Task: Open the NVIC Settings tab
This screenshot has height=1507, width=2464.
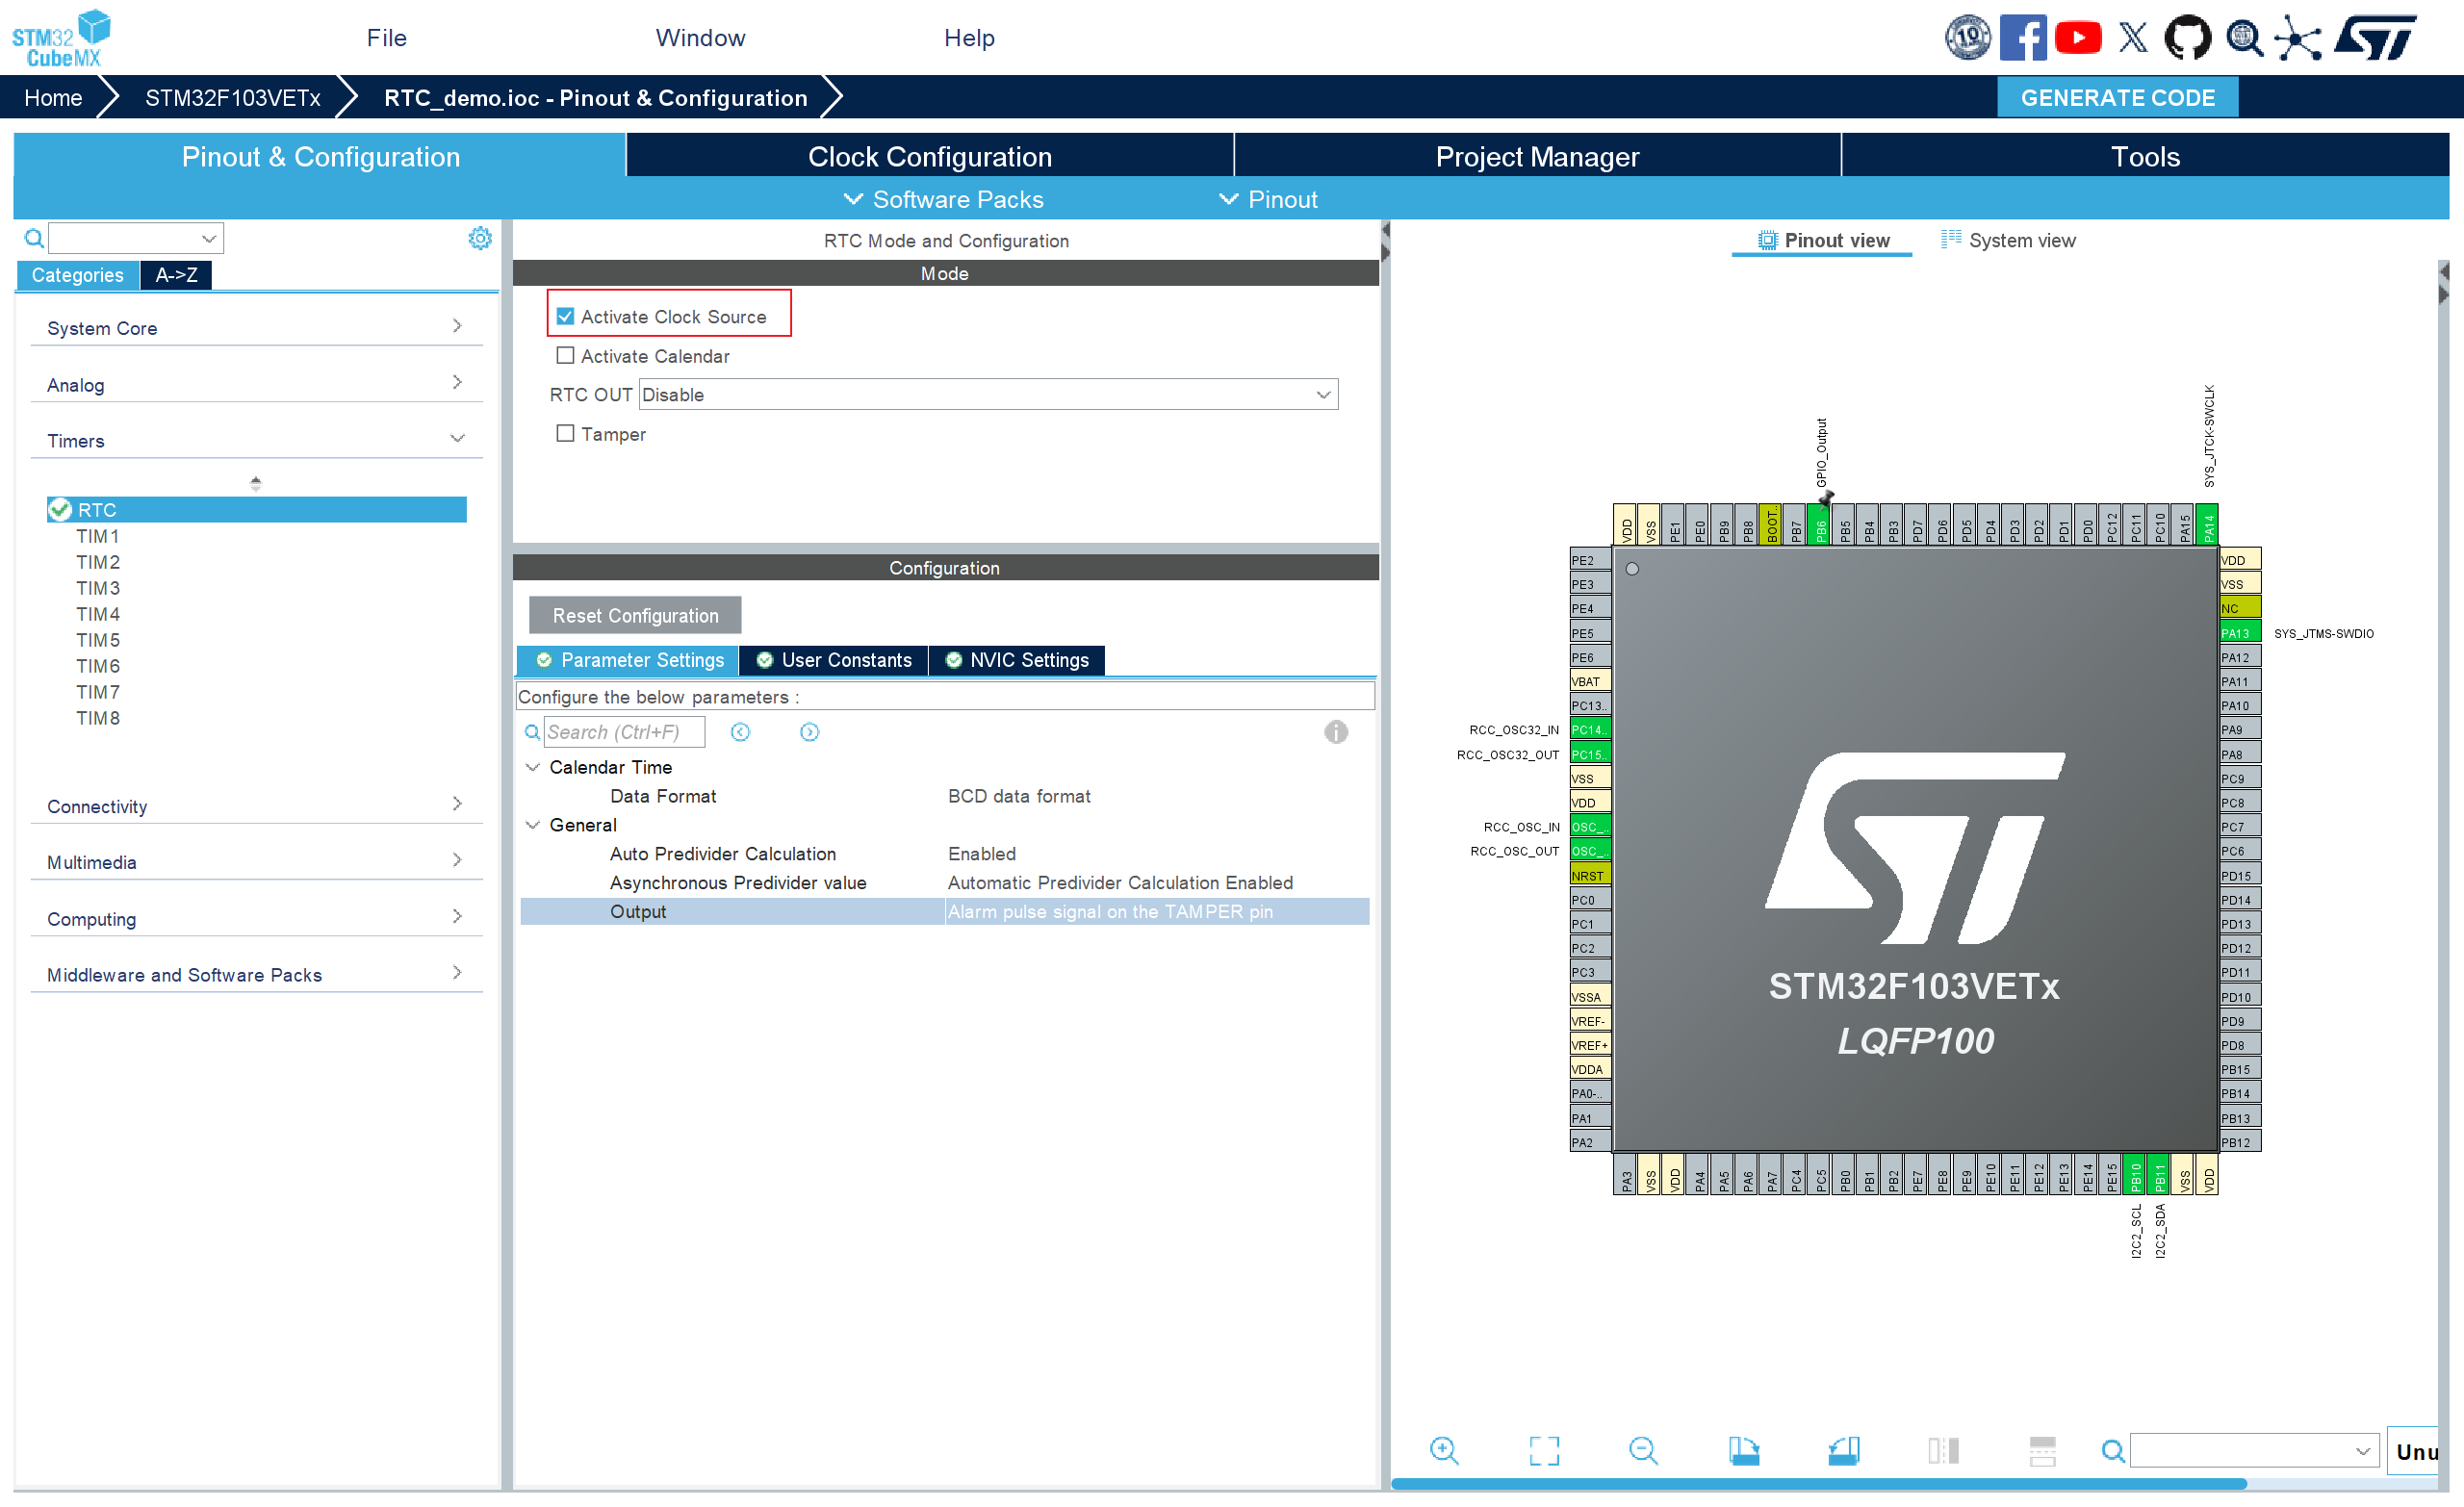Action: point(1017,660)
